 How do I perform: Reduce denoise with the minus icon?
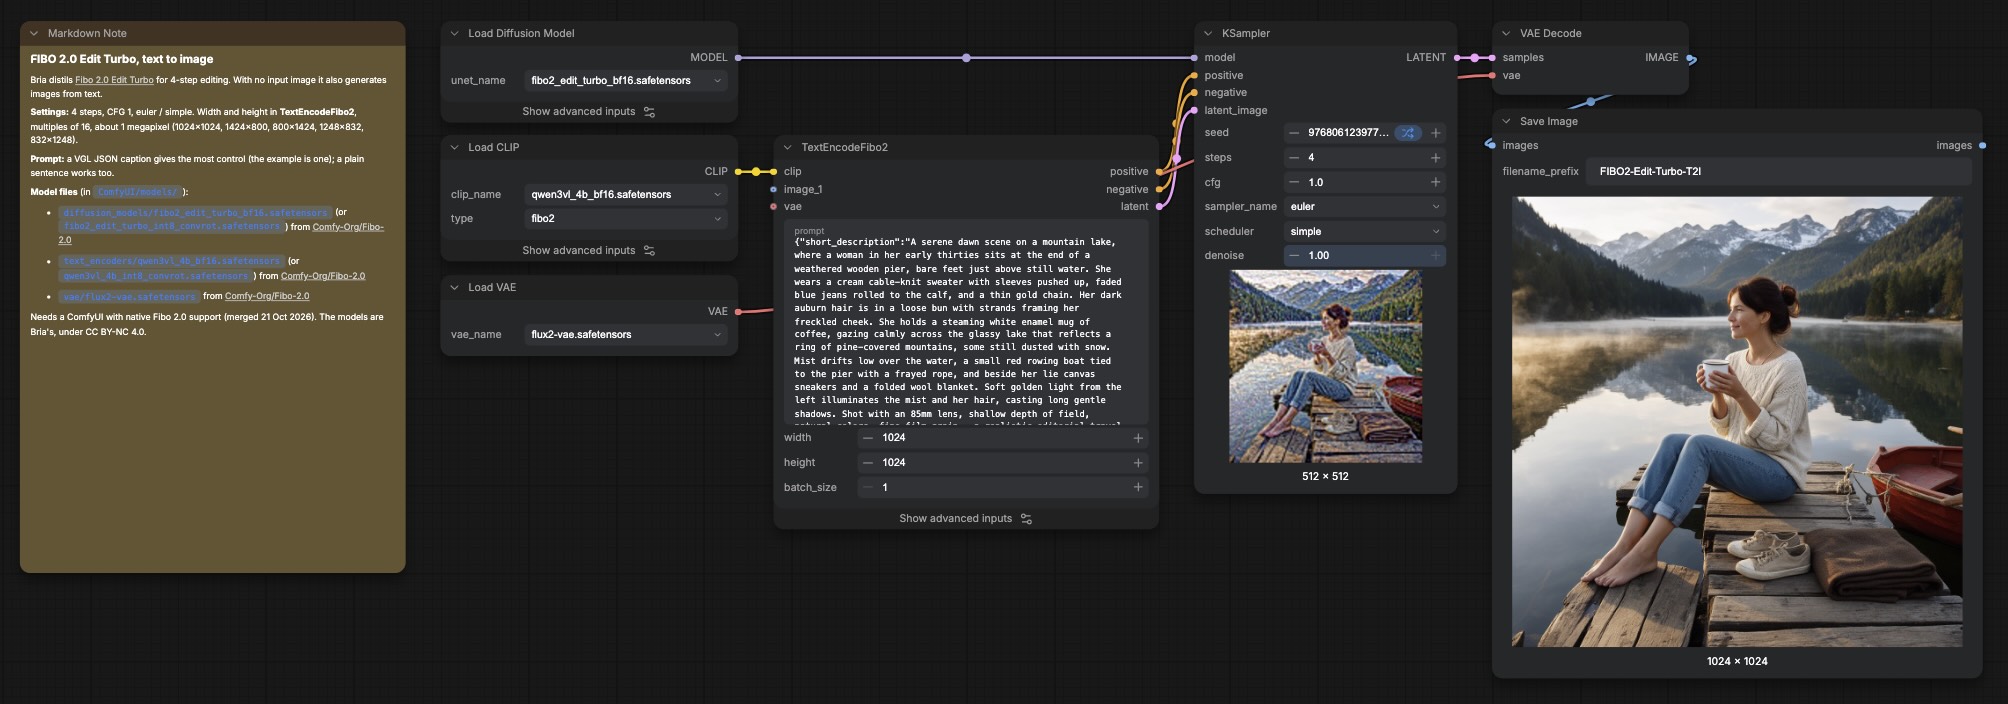pos(1294,255)
